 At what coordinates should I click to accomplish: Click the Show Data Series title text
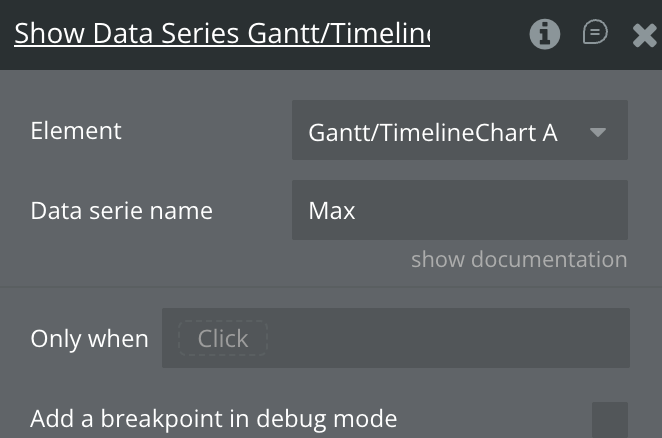click(221, 34)
